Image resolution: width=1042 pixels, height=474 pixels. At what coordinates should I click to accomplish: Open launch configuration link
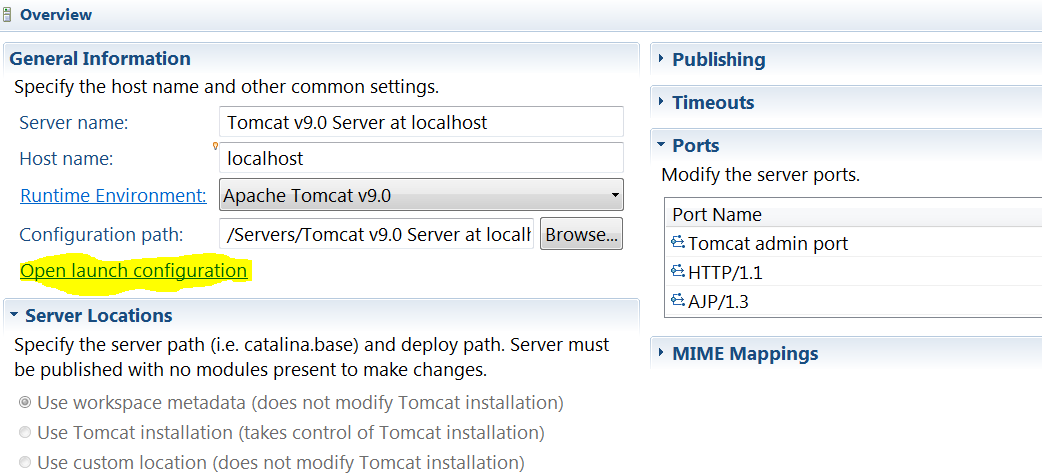(x=134, y=271)
